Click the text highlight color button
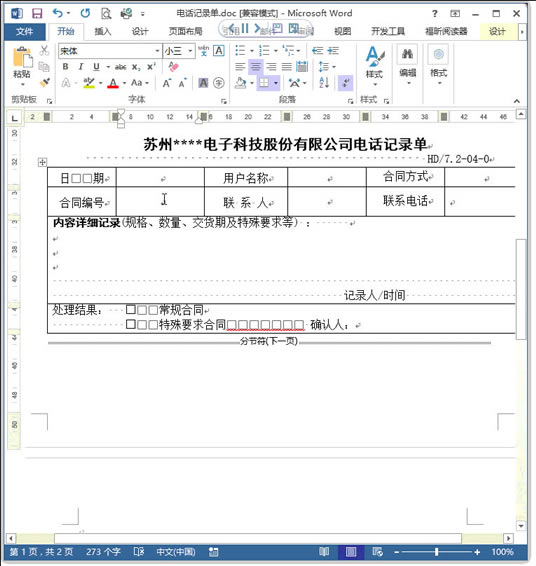536x566 pixels. [x=89, y=83]
